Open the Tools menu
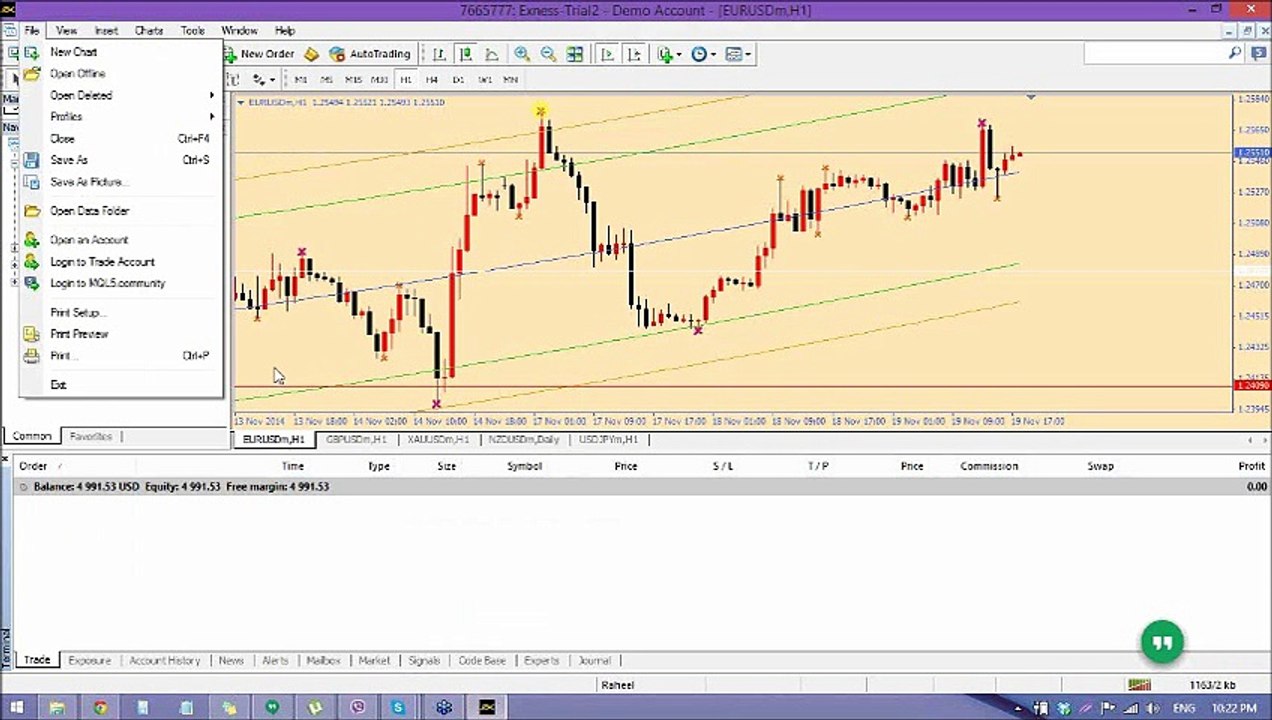This screenshot has height=720, width=1272. pos(193,31)
